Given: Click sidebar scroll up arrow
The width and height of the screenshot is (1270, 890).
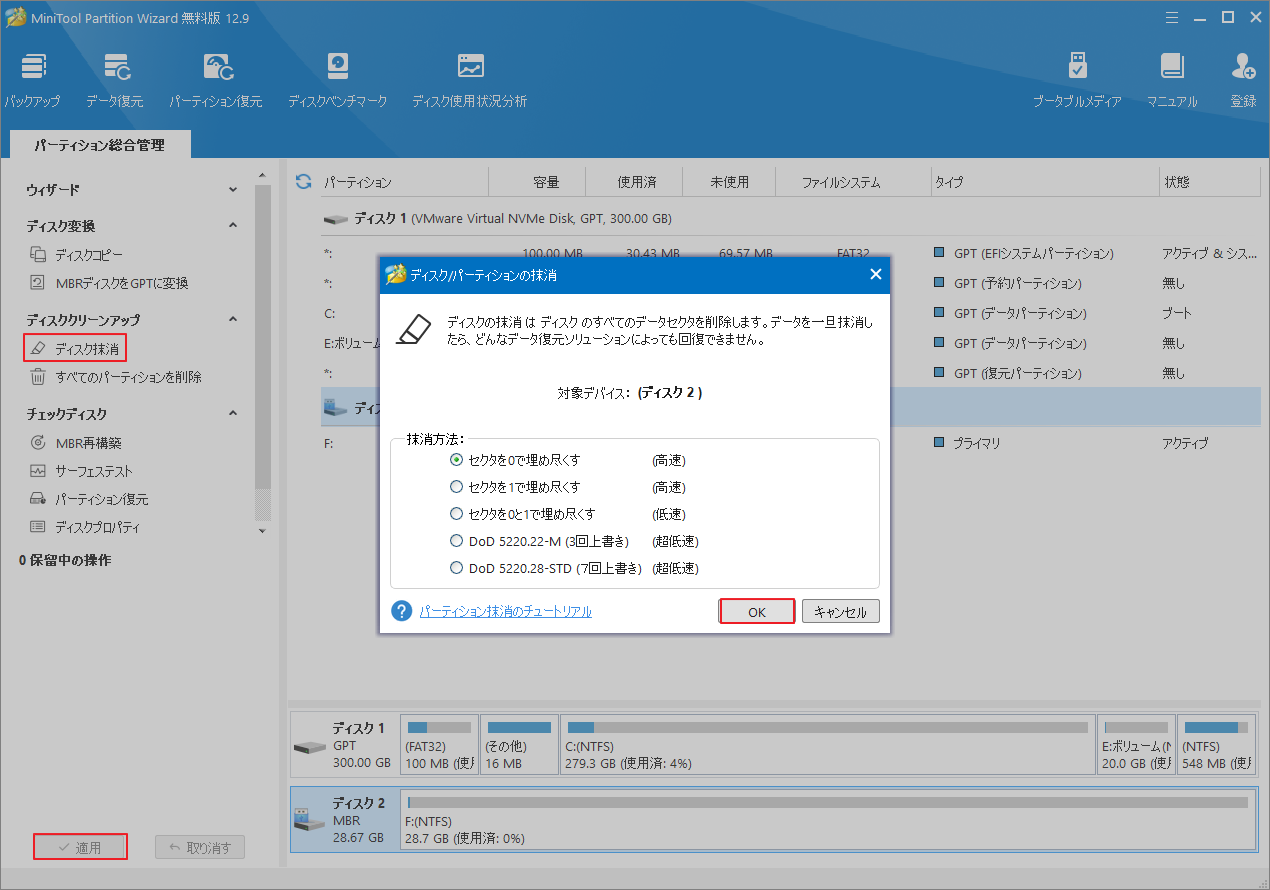Looking at the screenshot, I should click(263, 176).
